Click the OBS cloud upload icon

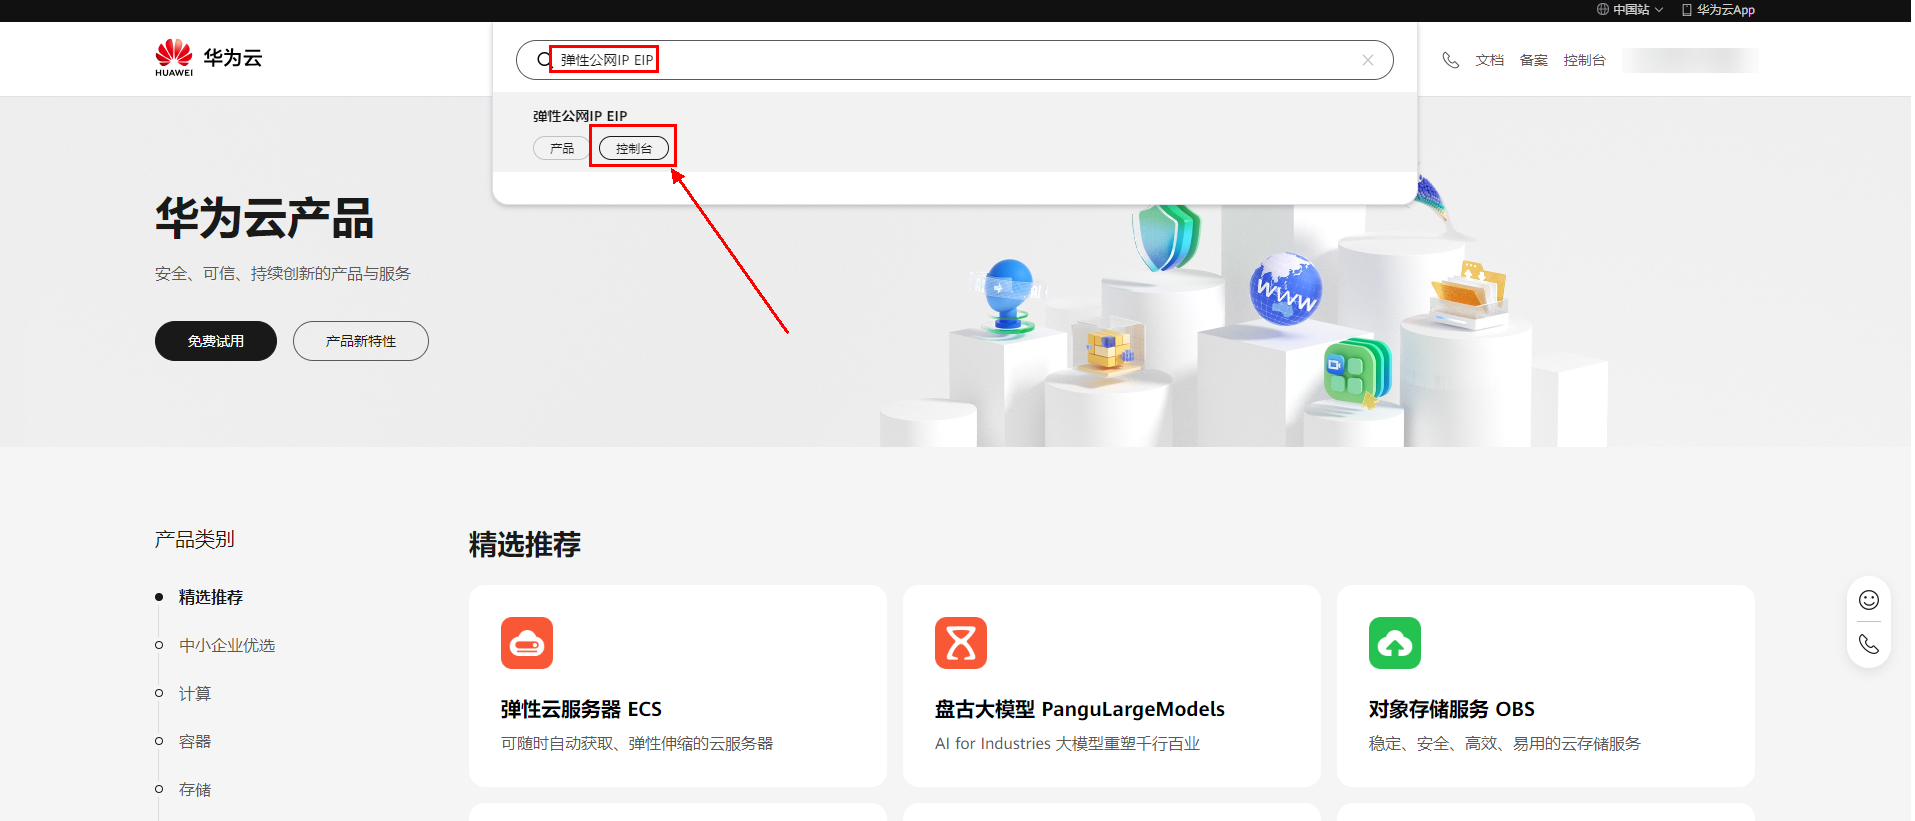1395,643
